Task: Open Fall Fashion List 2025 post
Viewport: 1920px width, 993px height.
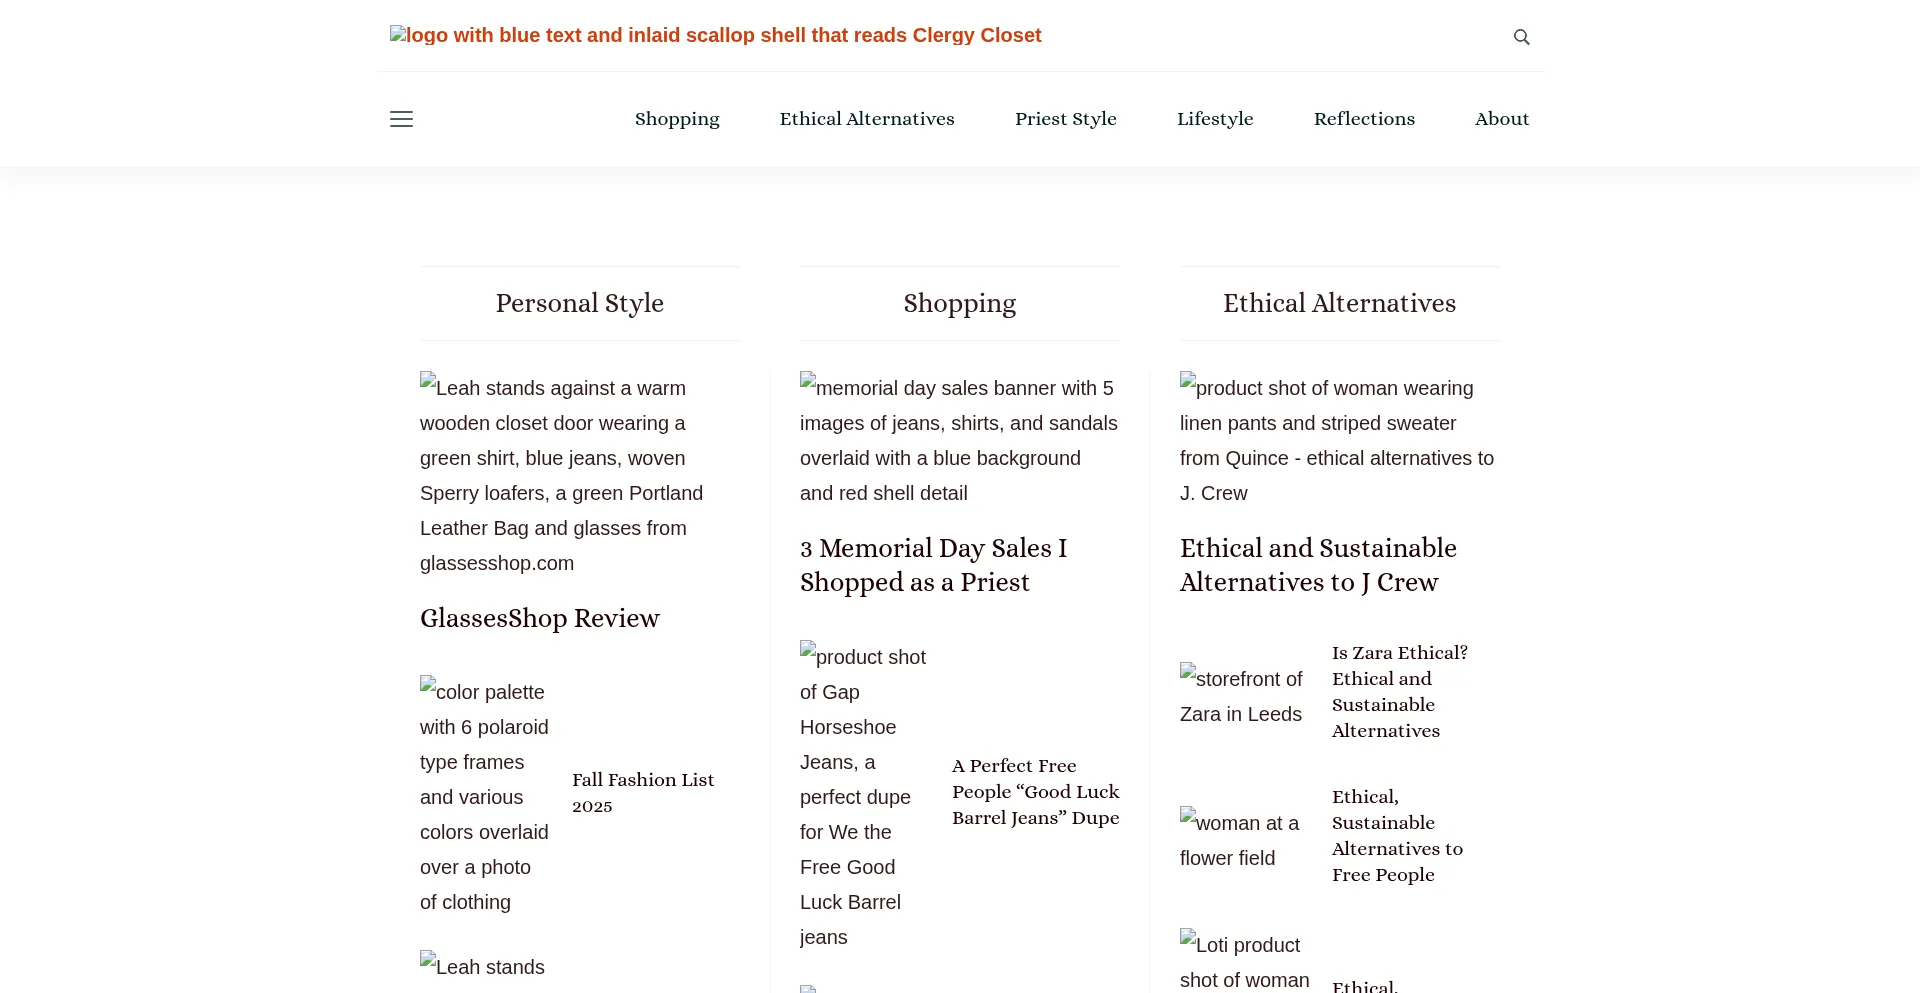Action: pyautogui.click(x=643, y=792)
